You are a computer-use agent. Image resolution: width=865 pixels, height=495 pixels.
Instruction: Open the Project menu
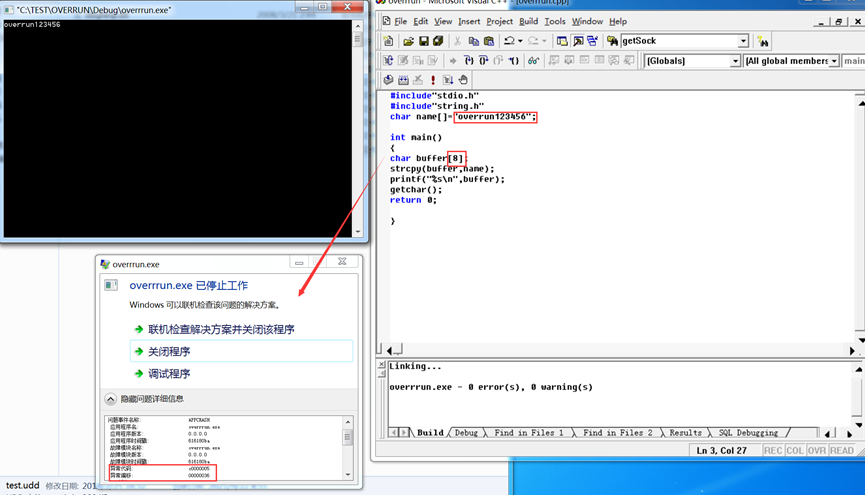499,21
